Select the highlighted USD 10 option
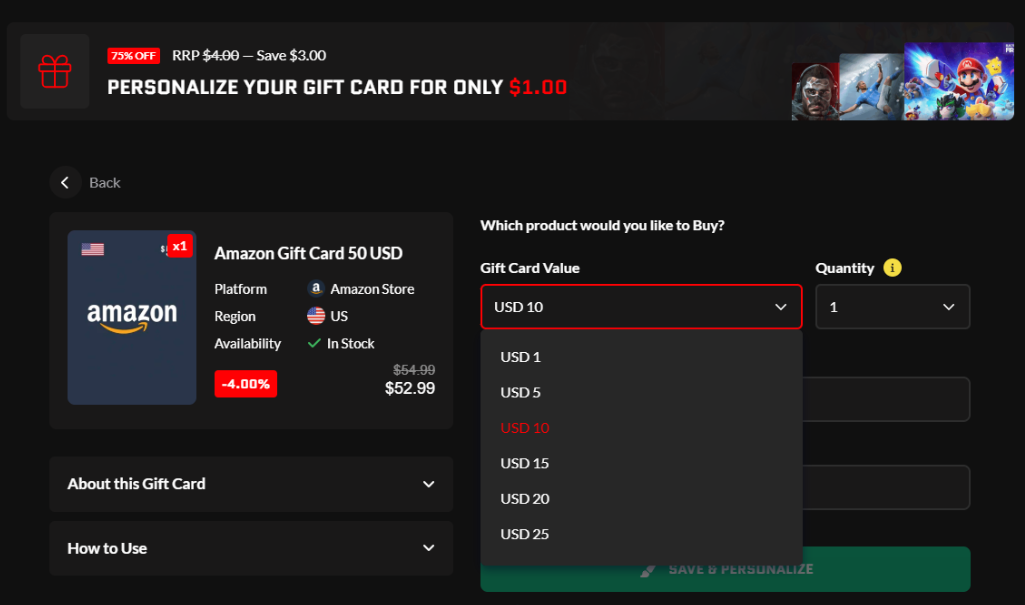The width and height of the screenshot is (1025, 605). click(x=524, y=428)
